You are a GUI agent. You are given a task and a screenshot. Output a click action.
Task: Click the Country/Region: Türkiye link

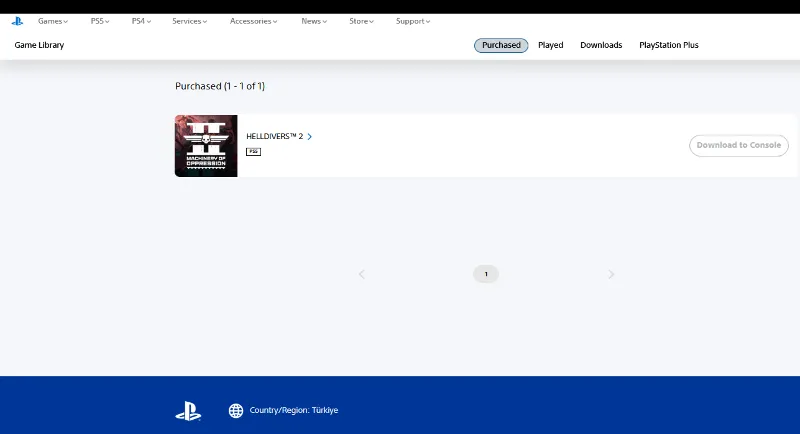294,411
